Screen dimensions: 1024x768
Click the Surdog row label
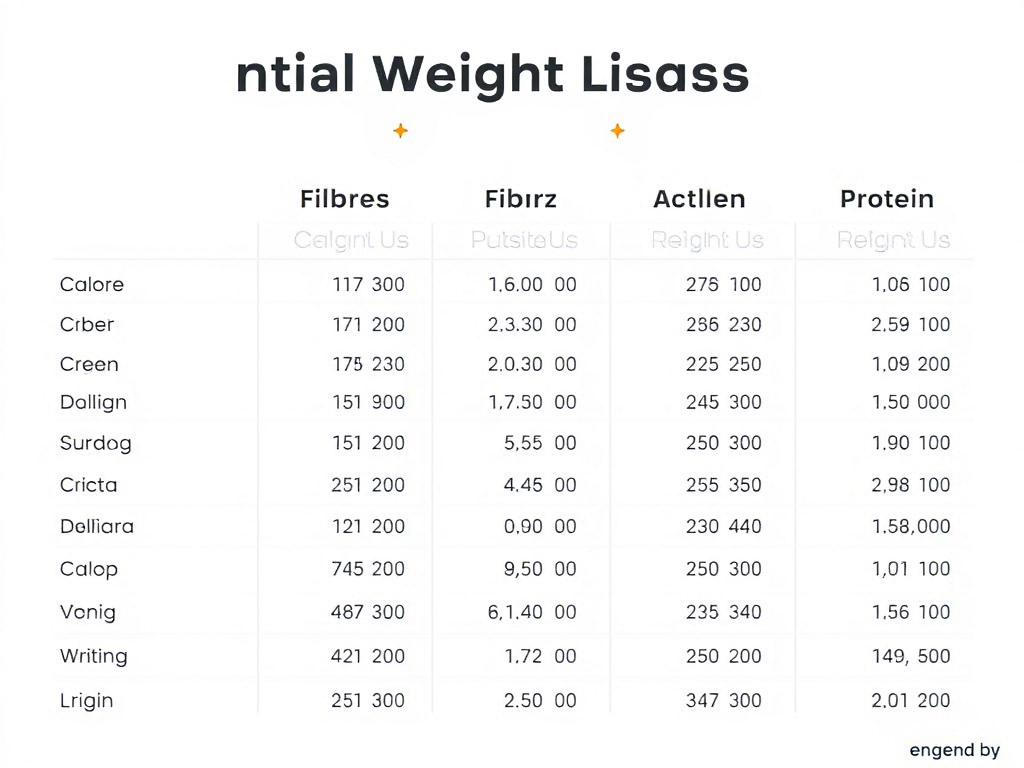pos(95,443)
